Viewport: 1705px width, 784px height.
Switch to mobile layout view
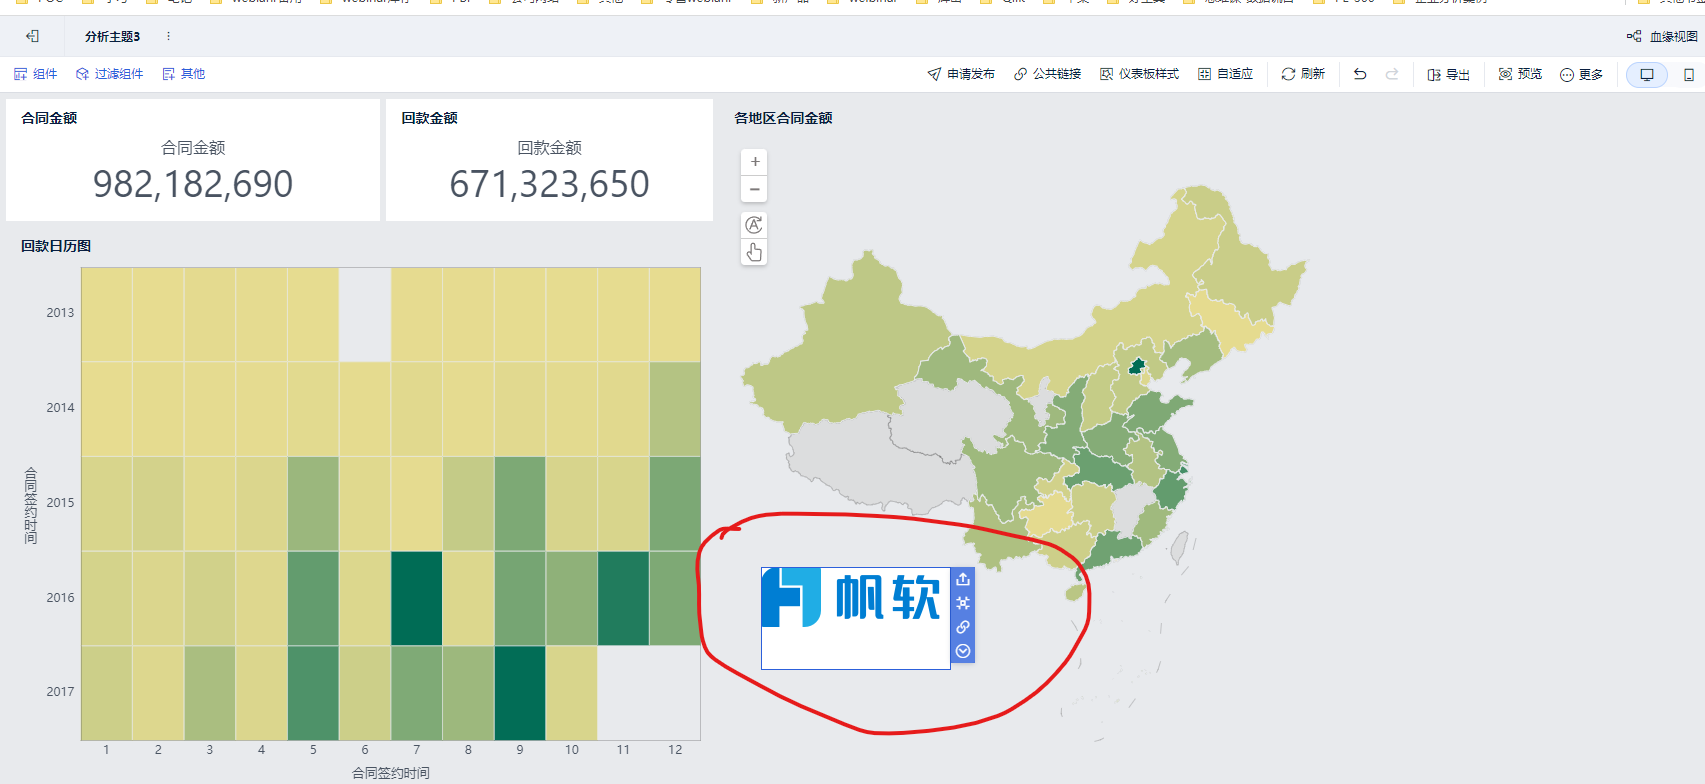[x=1689, y=75]
